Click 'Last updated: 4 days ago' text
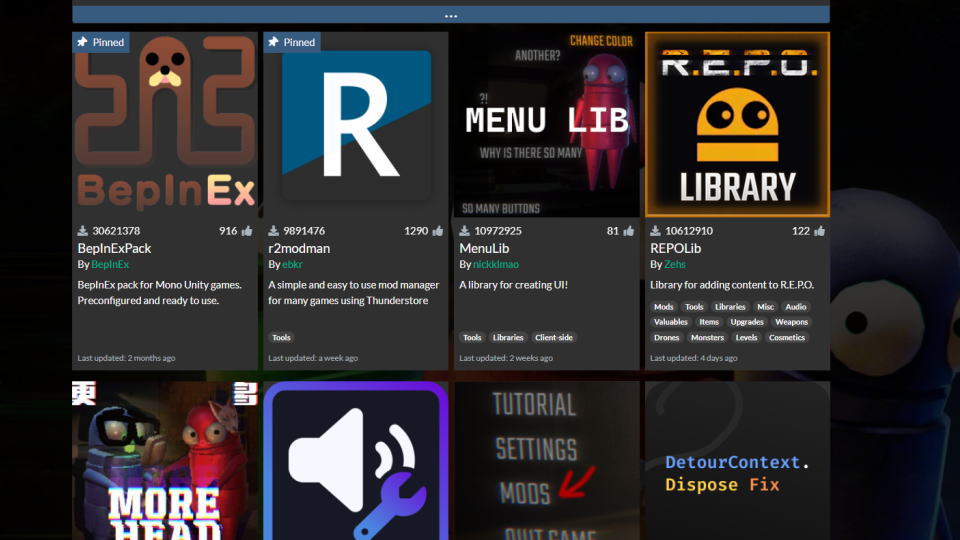960x540 pixels. 694,358
